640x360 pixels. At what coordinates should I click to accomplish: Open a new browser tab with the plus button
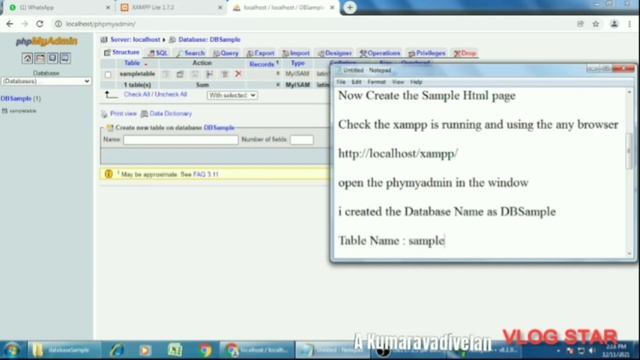pos(350,7)
